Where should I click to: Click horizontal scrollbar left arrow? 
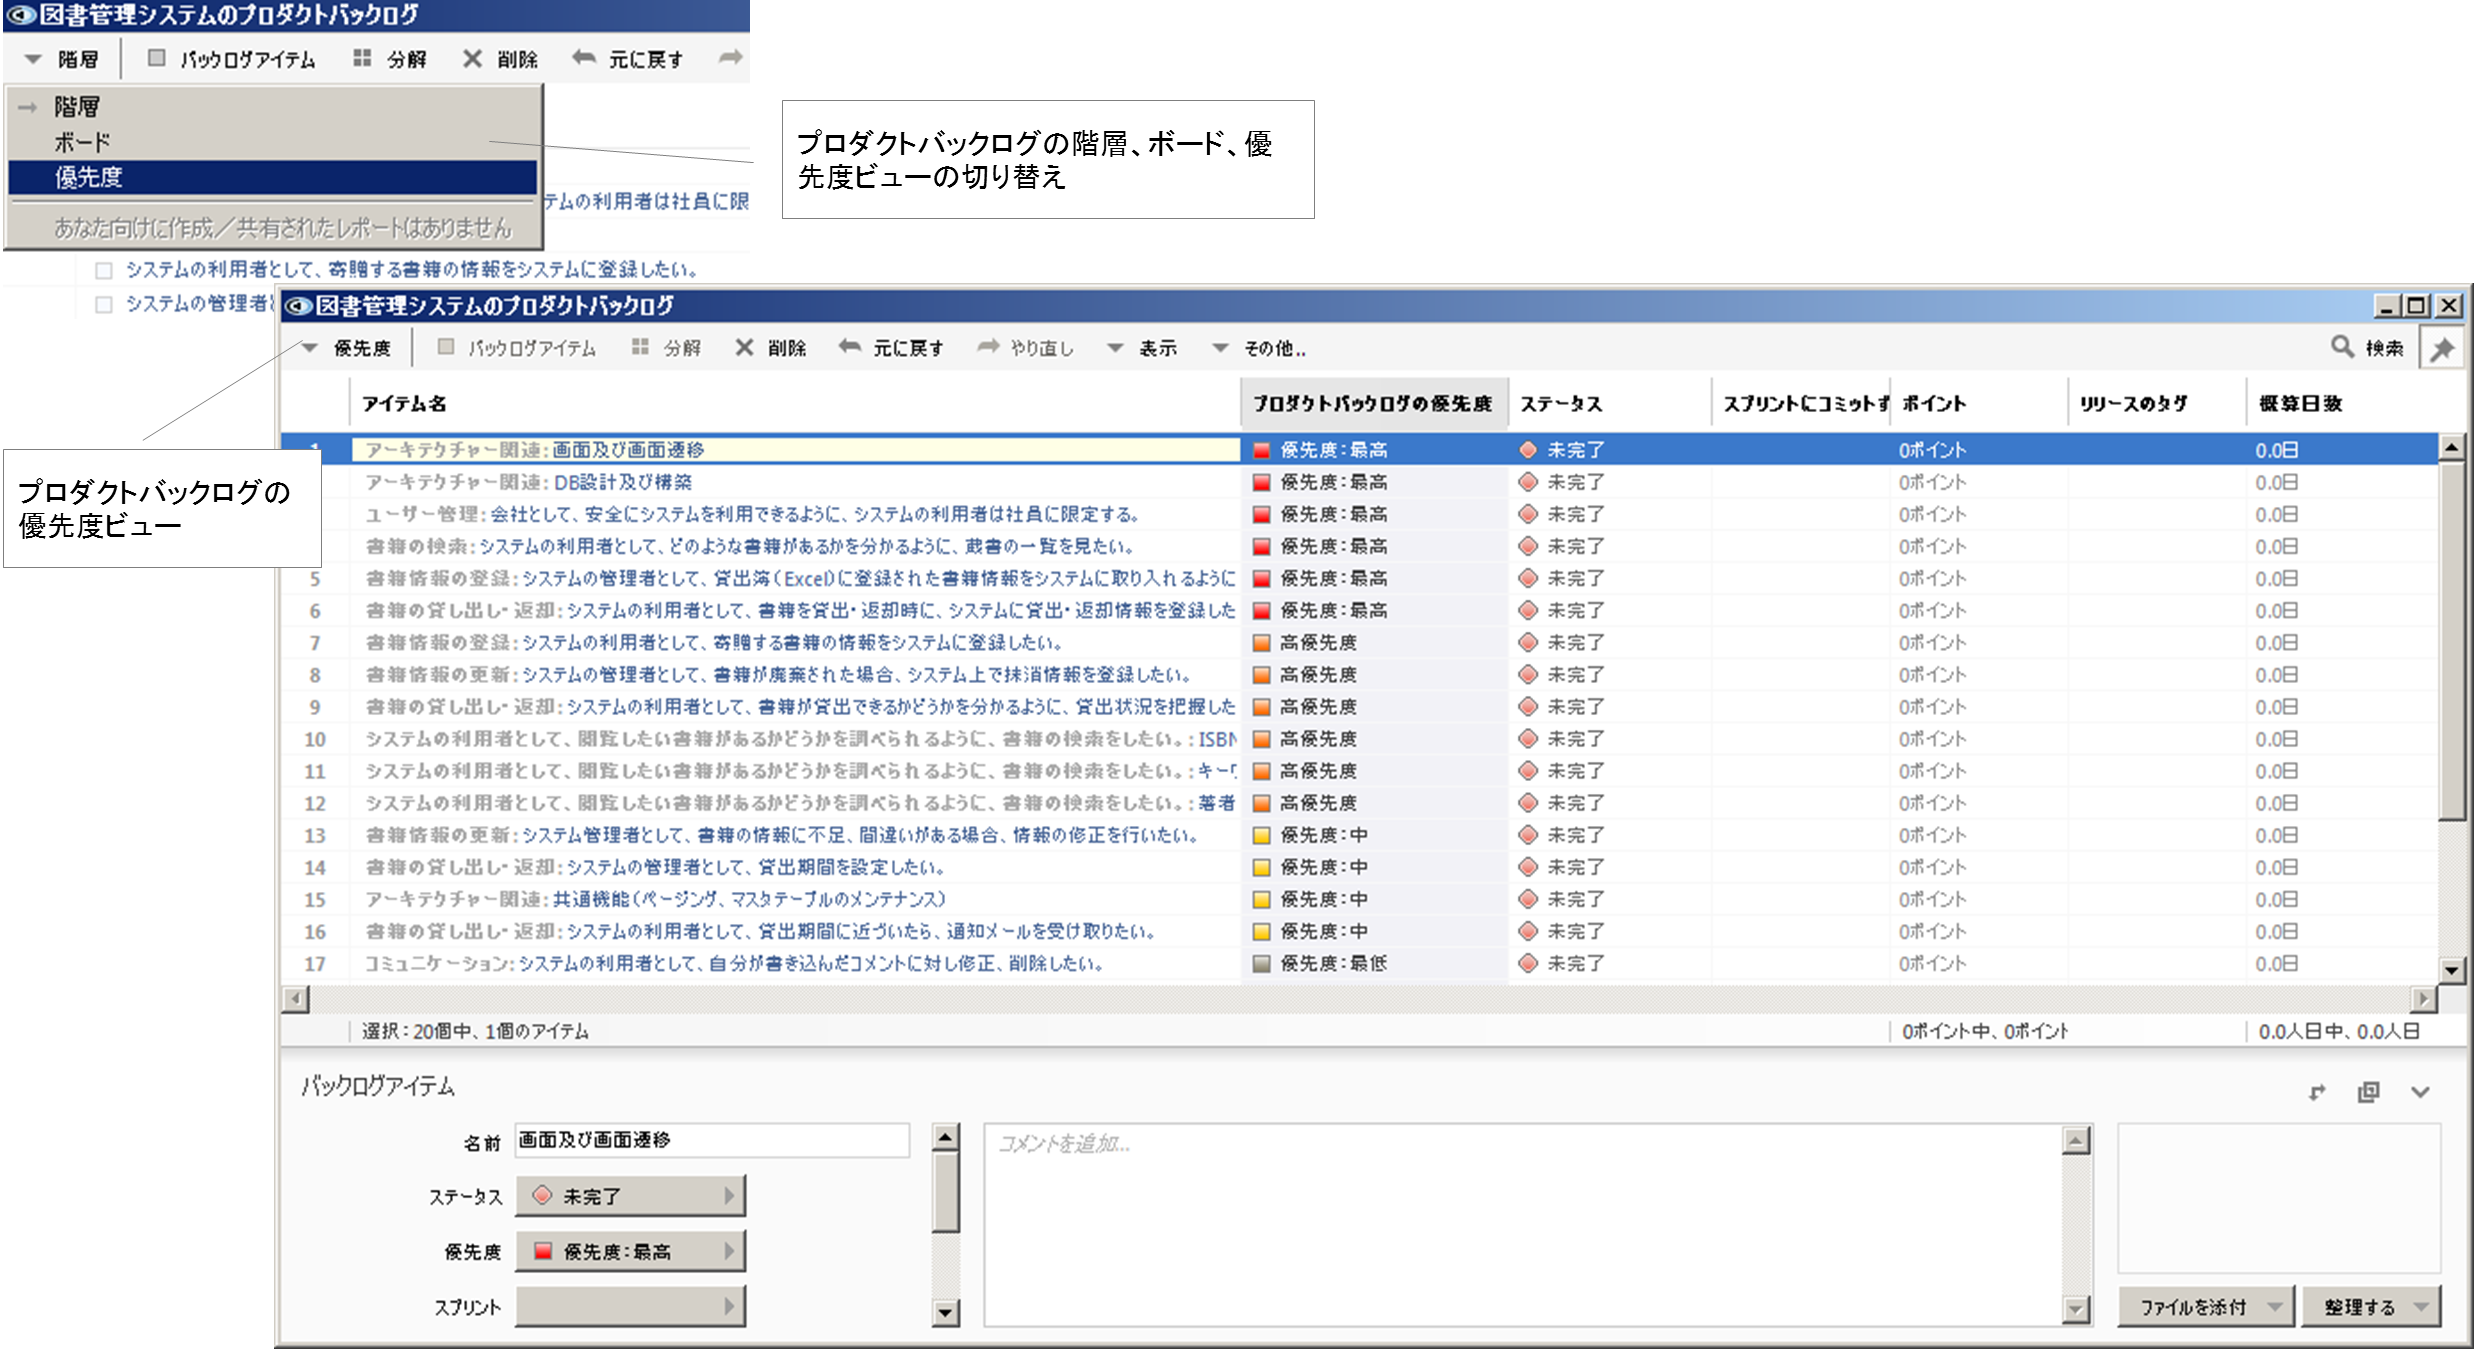(296, 999)
